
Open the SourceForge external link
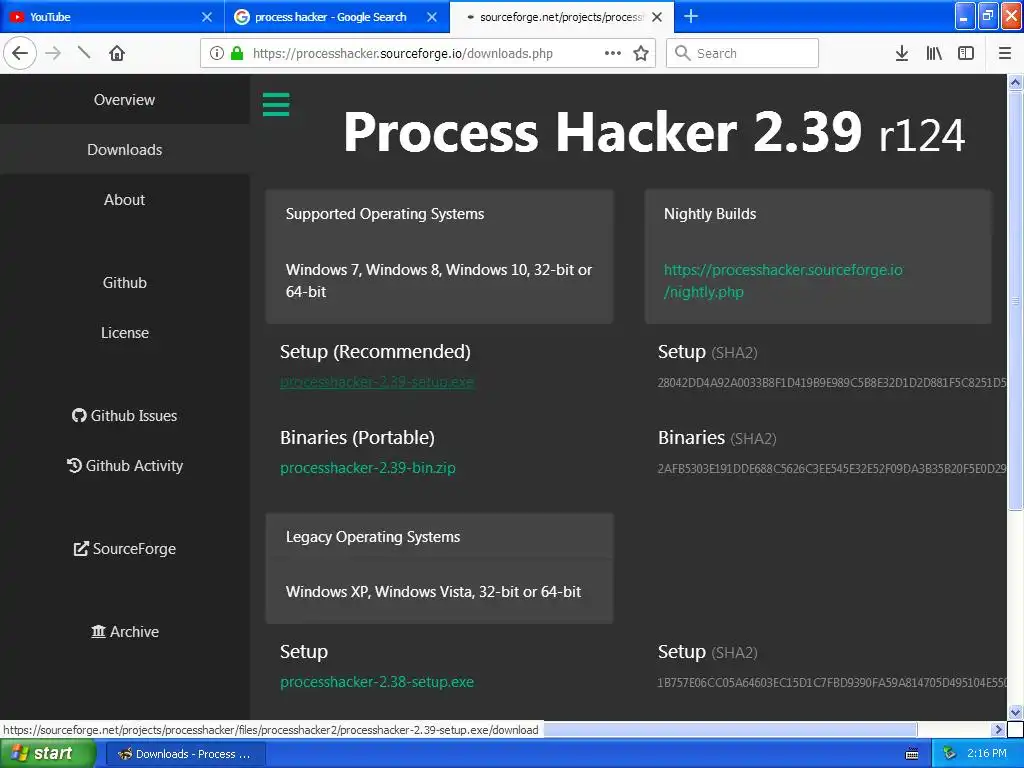pyautogui.click(x=124, y=549)
